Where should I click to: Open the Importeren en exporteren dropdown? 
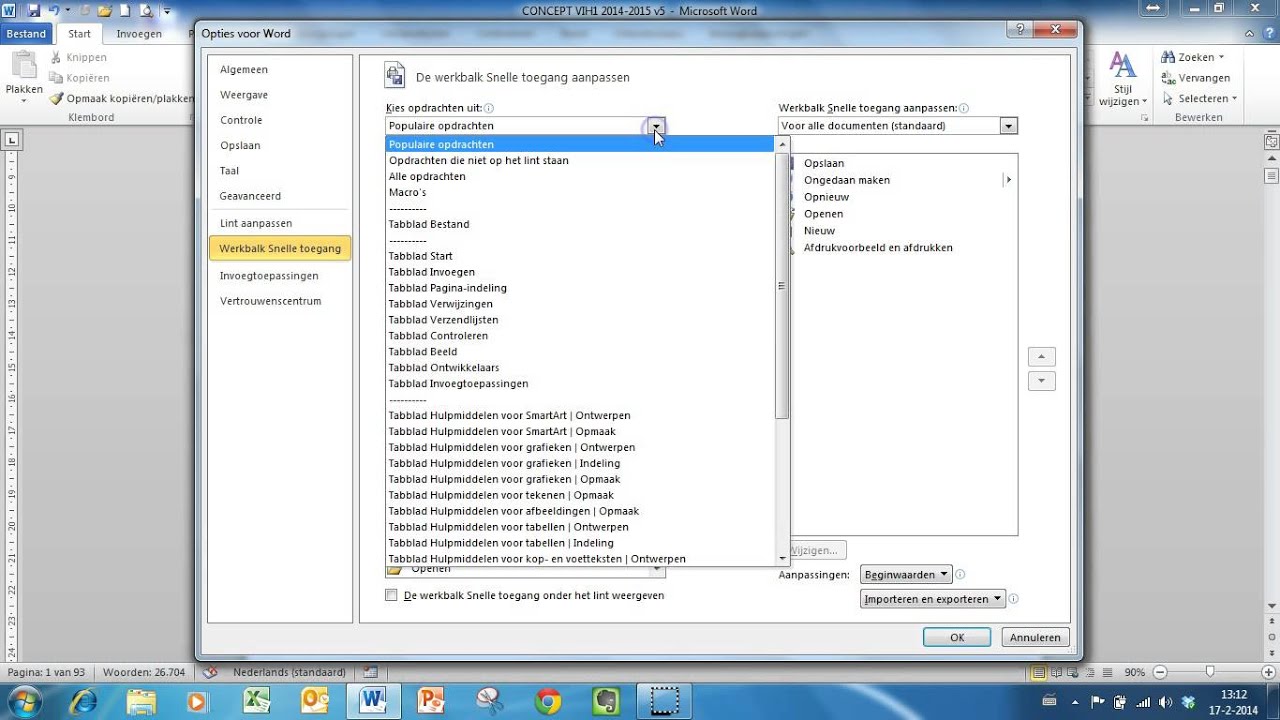coord(932,599)
